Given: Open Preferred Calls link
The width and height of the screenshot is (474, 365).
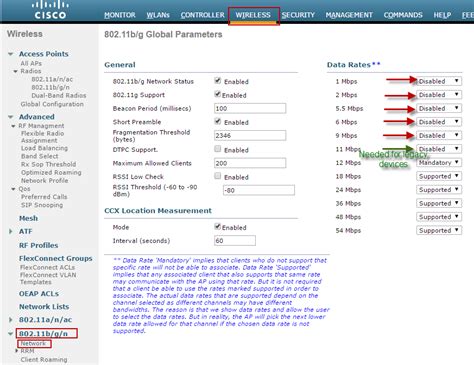Looking at the screenshot, I should tap(44, 197).
